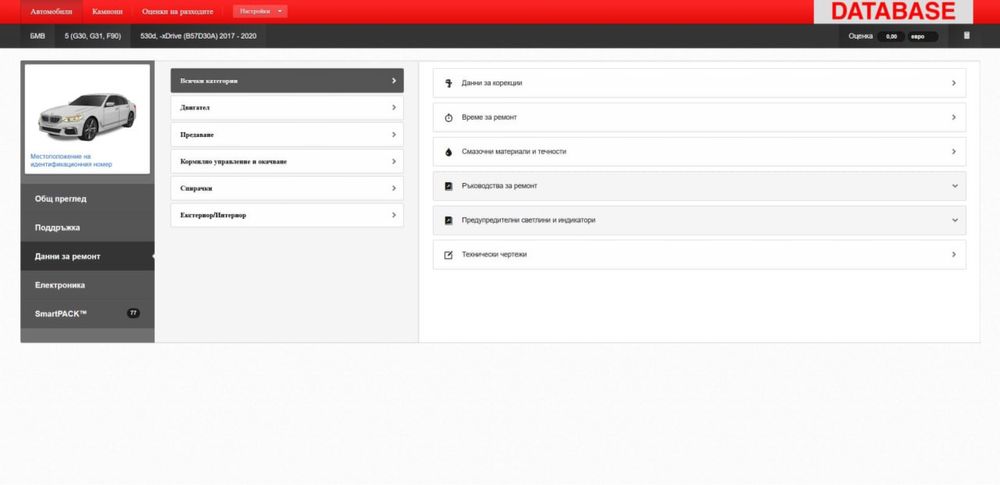The height and width of the screenshot is (485, 1000).
Task: Click the book icon beside Ръководства за ремонт
Action: pyautogui.click(x=448, y=186)
